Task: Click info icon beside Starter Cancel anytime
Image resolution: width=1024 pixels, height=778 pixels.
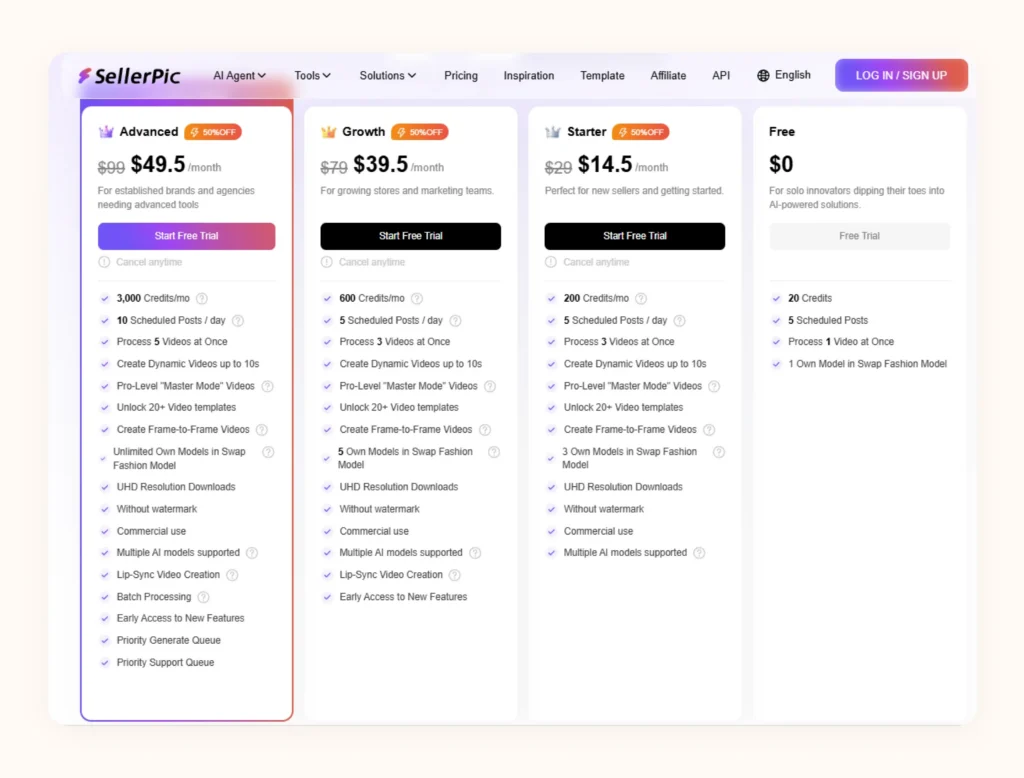Action: tap(551, 262)
